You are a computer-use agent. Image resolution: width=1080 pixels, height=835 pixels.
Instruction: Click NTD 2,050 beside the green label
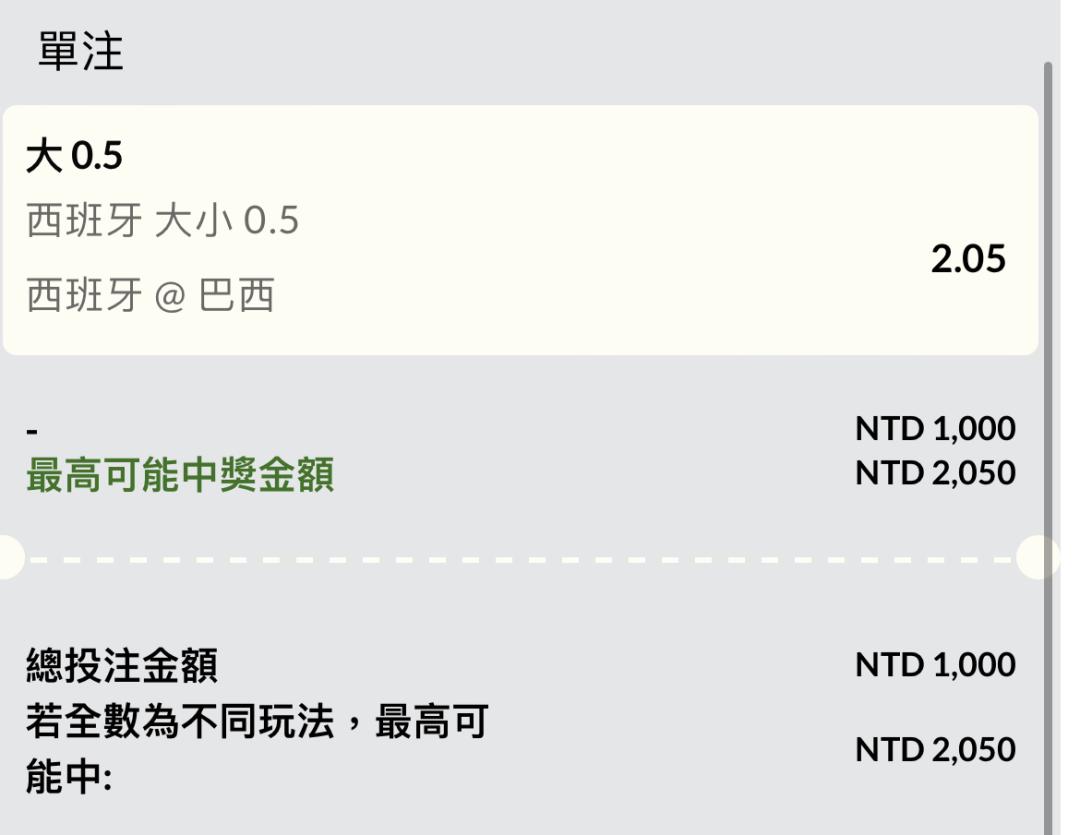[x=935, y=472]
